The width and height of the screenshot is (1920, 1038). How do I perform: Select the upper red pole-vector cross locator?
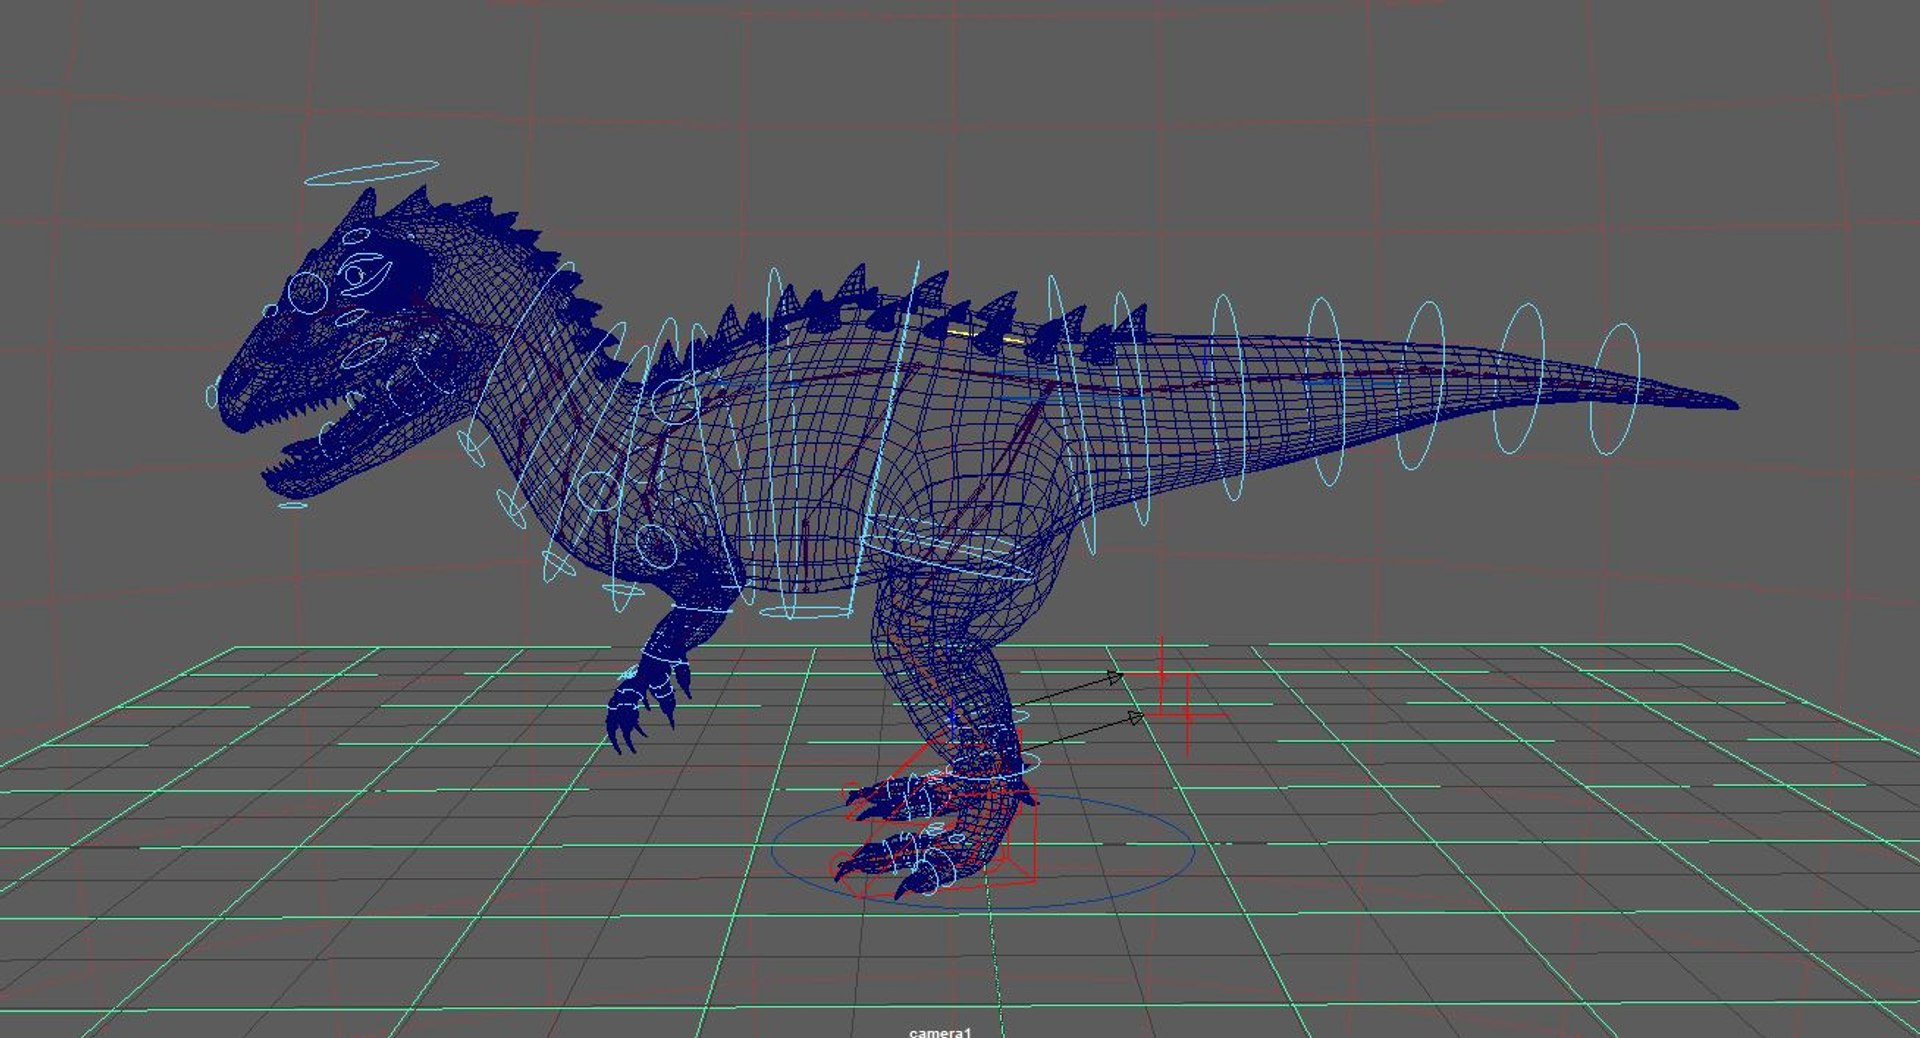click(1161, 675)
